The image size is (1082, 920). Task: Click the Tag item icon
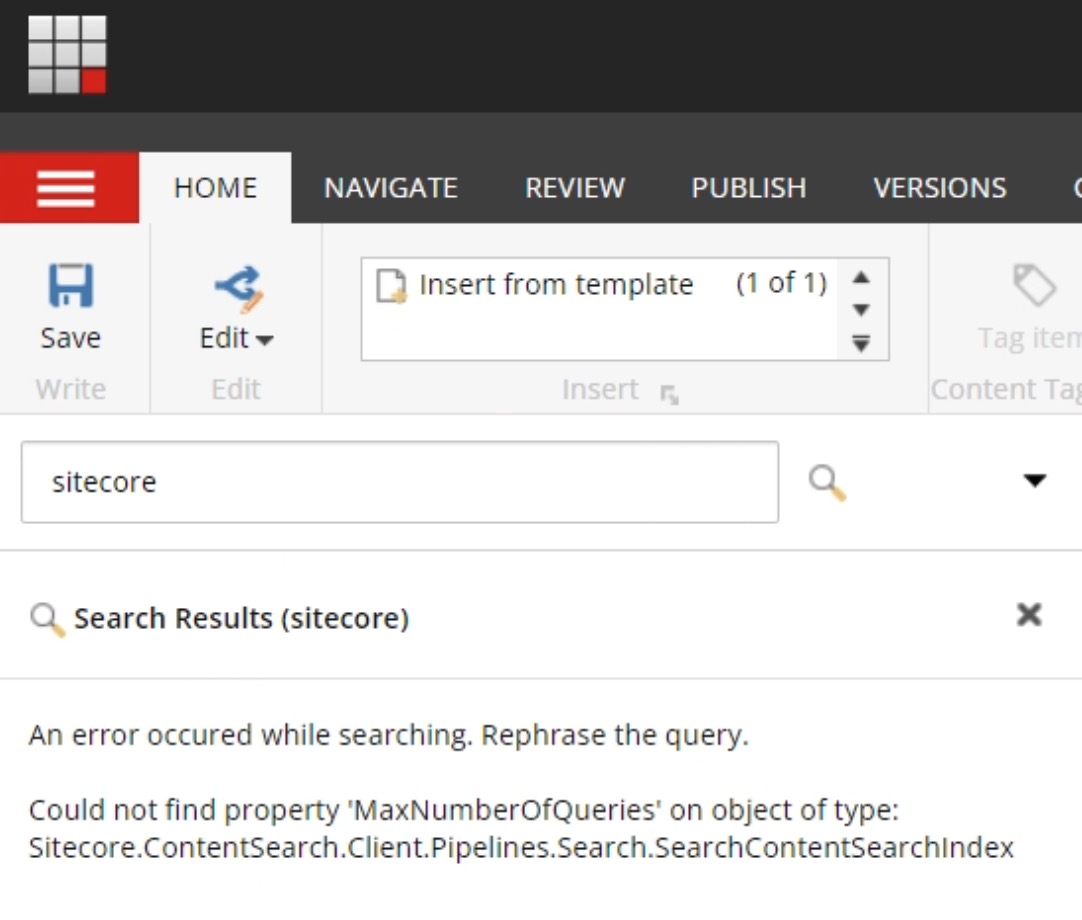(1034, 287)
